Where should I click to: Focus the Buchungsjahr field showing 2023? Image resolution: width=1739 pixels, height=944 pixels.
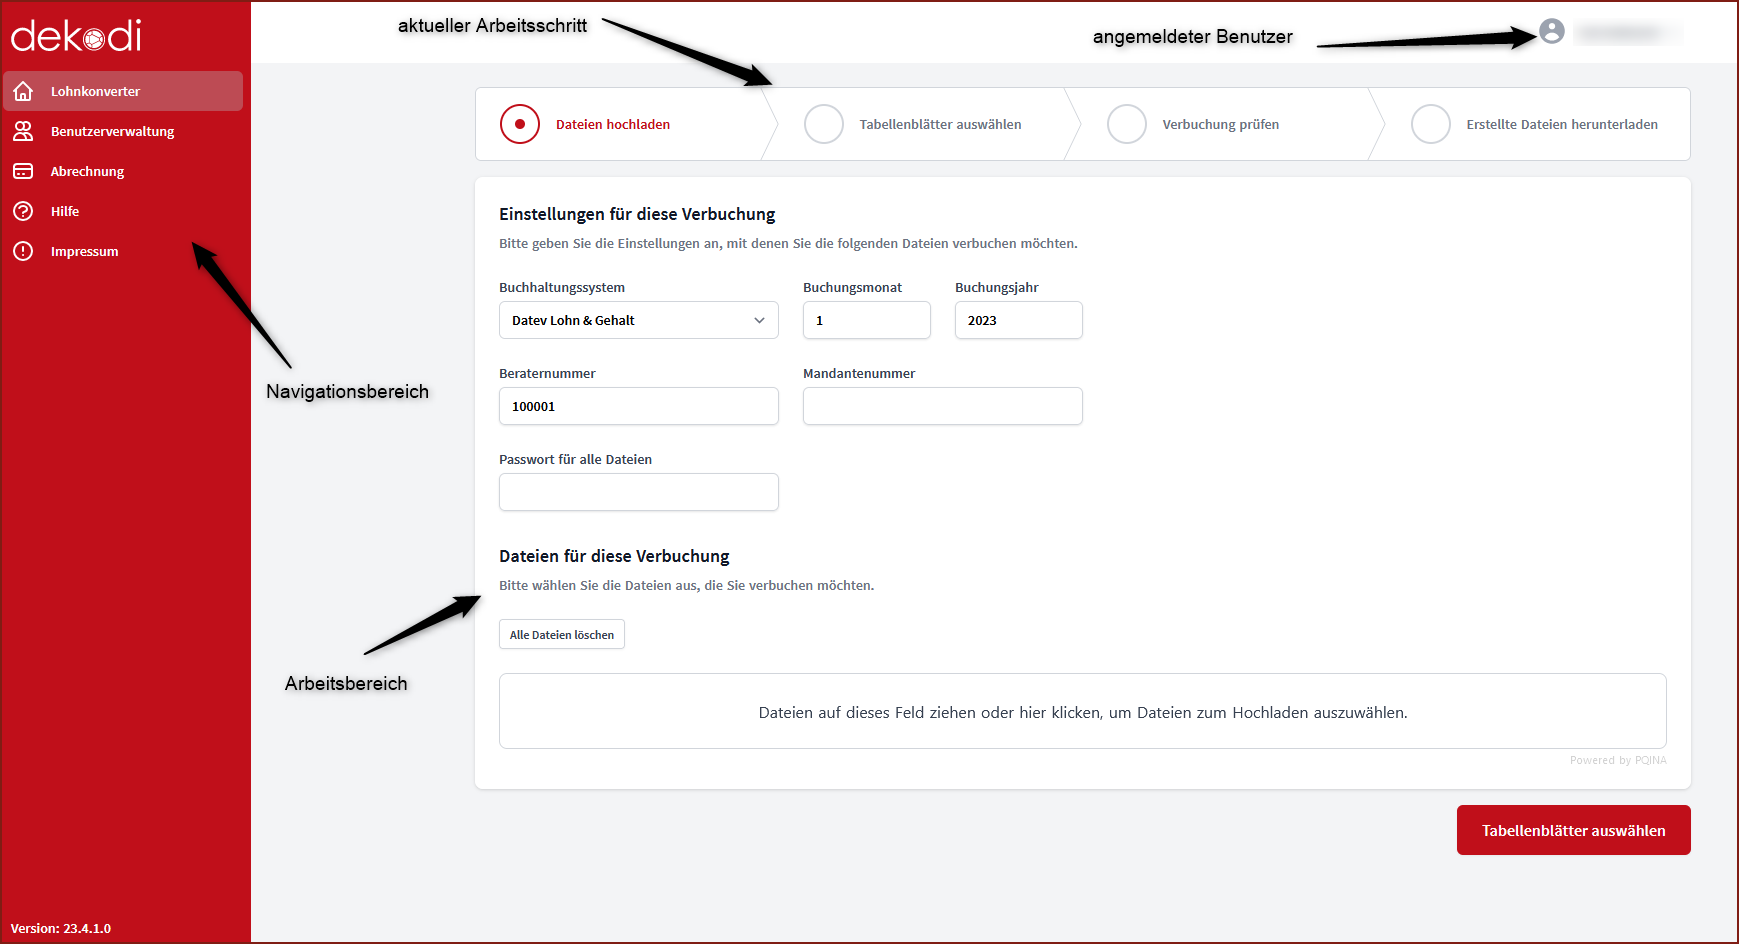pyautogui.click(x=1019, y=320)
